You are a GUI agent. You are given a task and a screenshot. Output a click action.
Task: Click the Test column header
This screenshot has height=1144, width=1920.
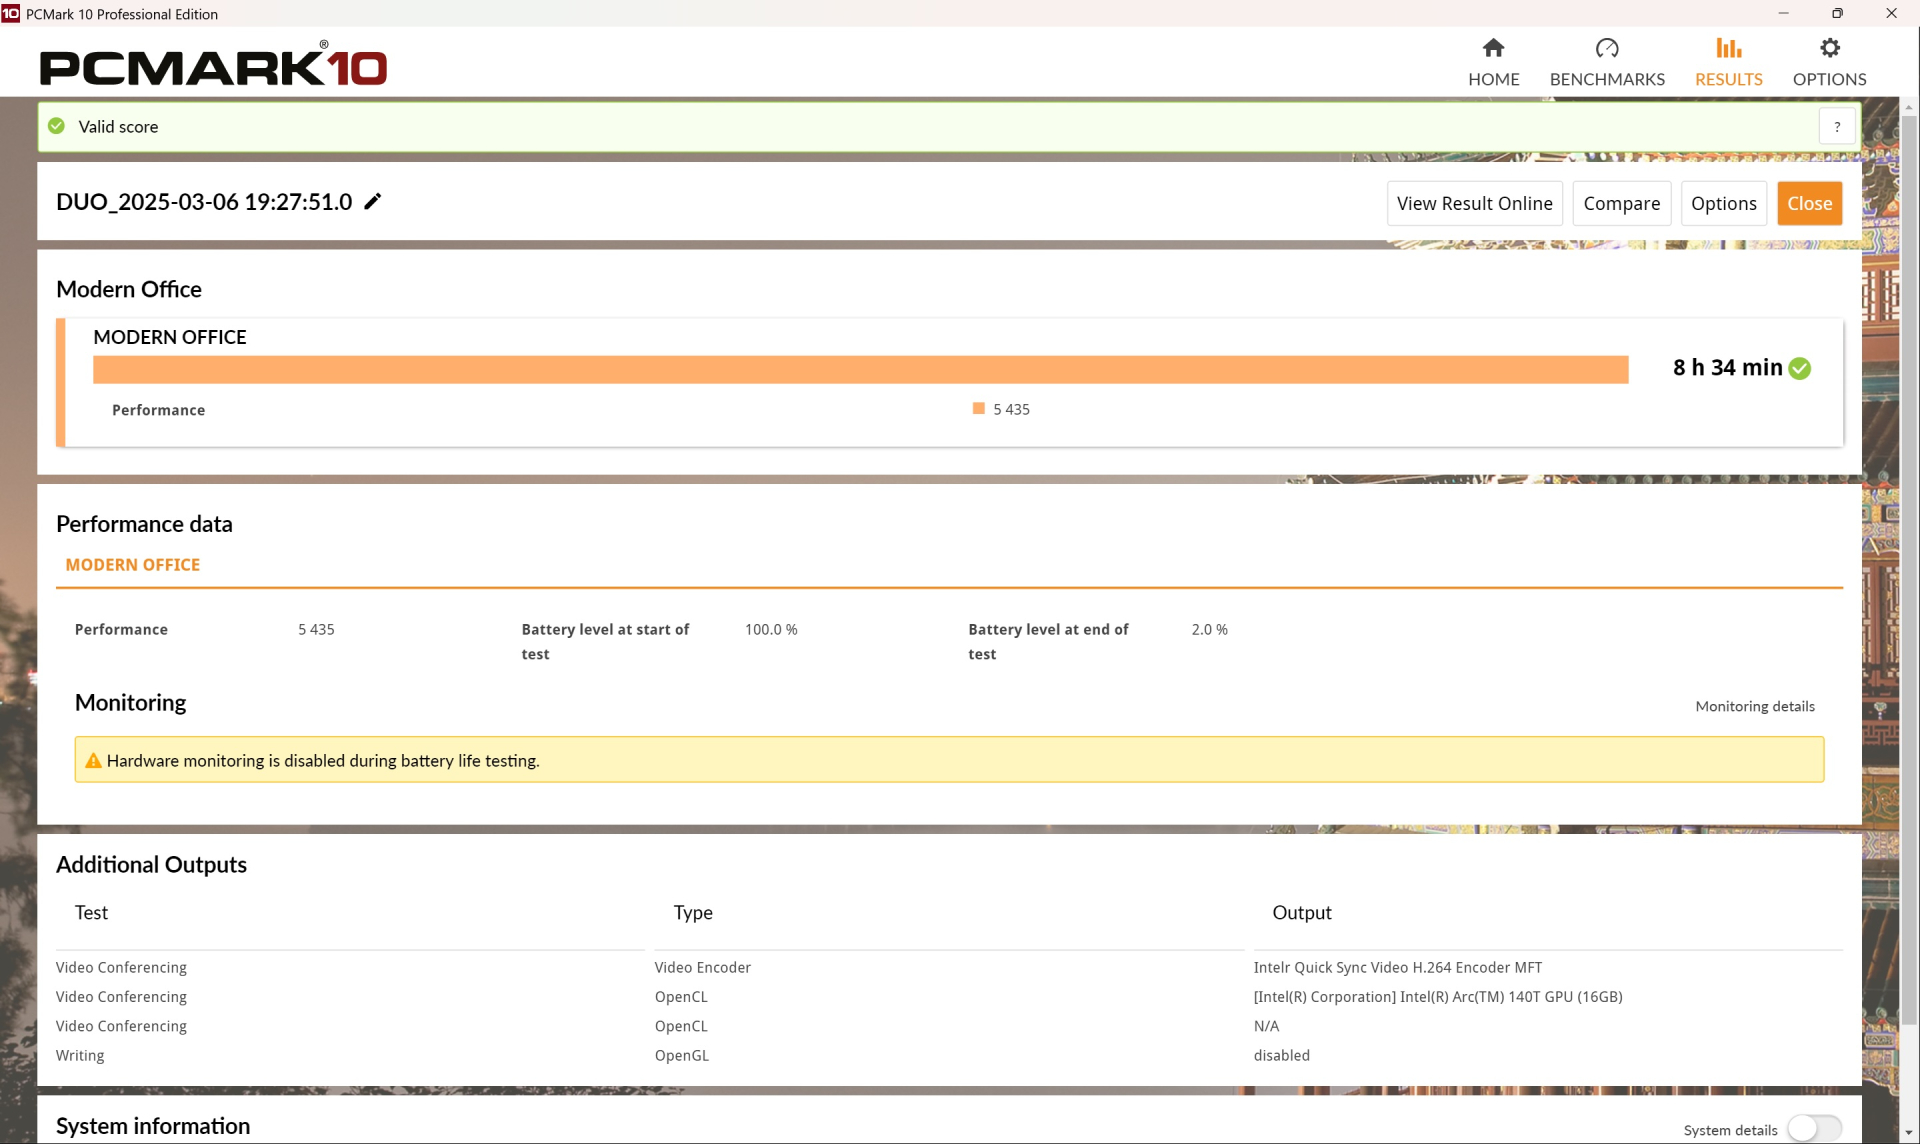pyautogui.click(x=91, y=913)
